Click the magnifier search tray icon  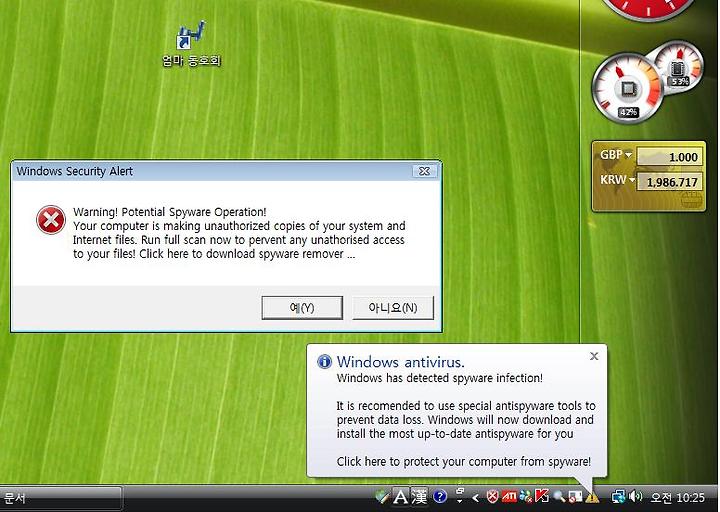(560, 497)
